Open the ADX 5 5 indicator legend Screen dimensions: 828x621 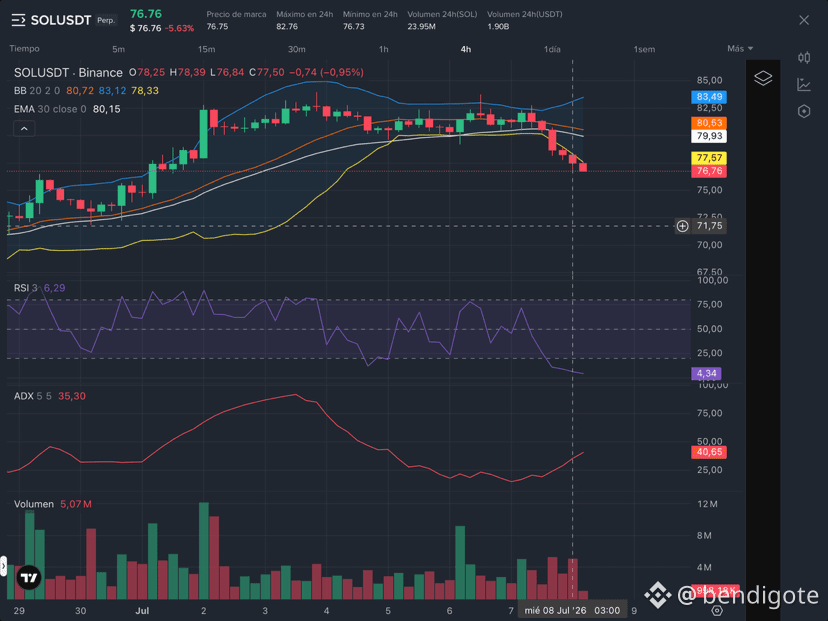click(x=33, y=396)
